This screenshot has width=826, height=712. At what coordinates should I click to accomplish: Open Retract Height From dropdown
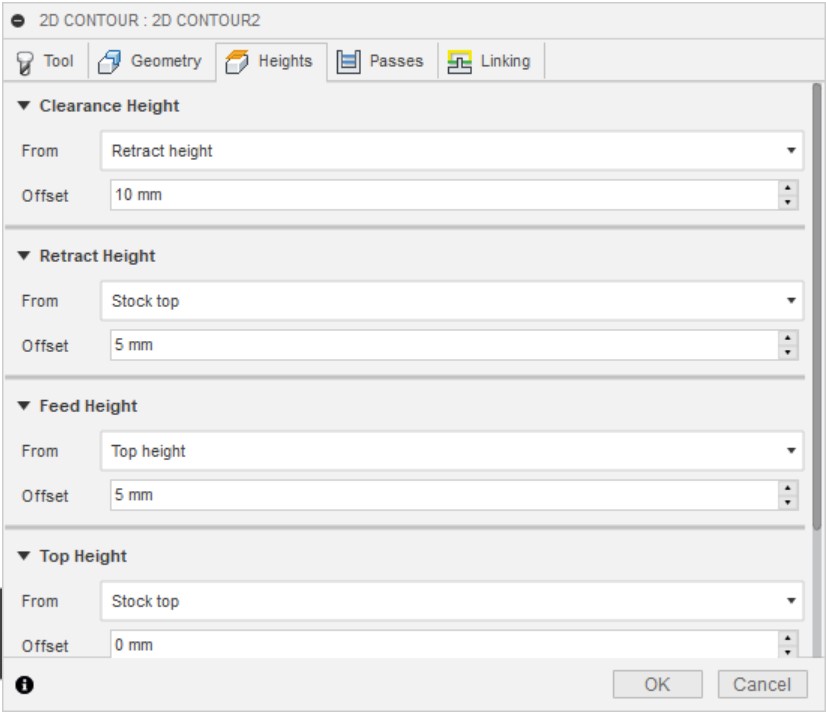[452, 301]
